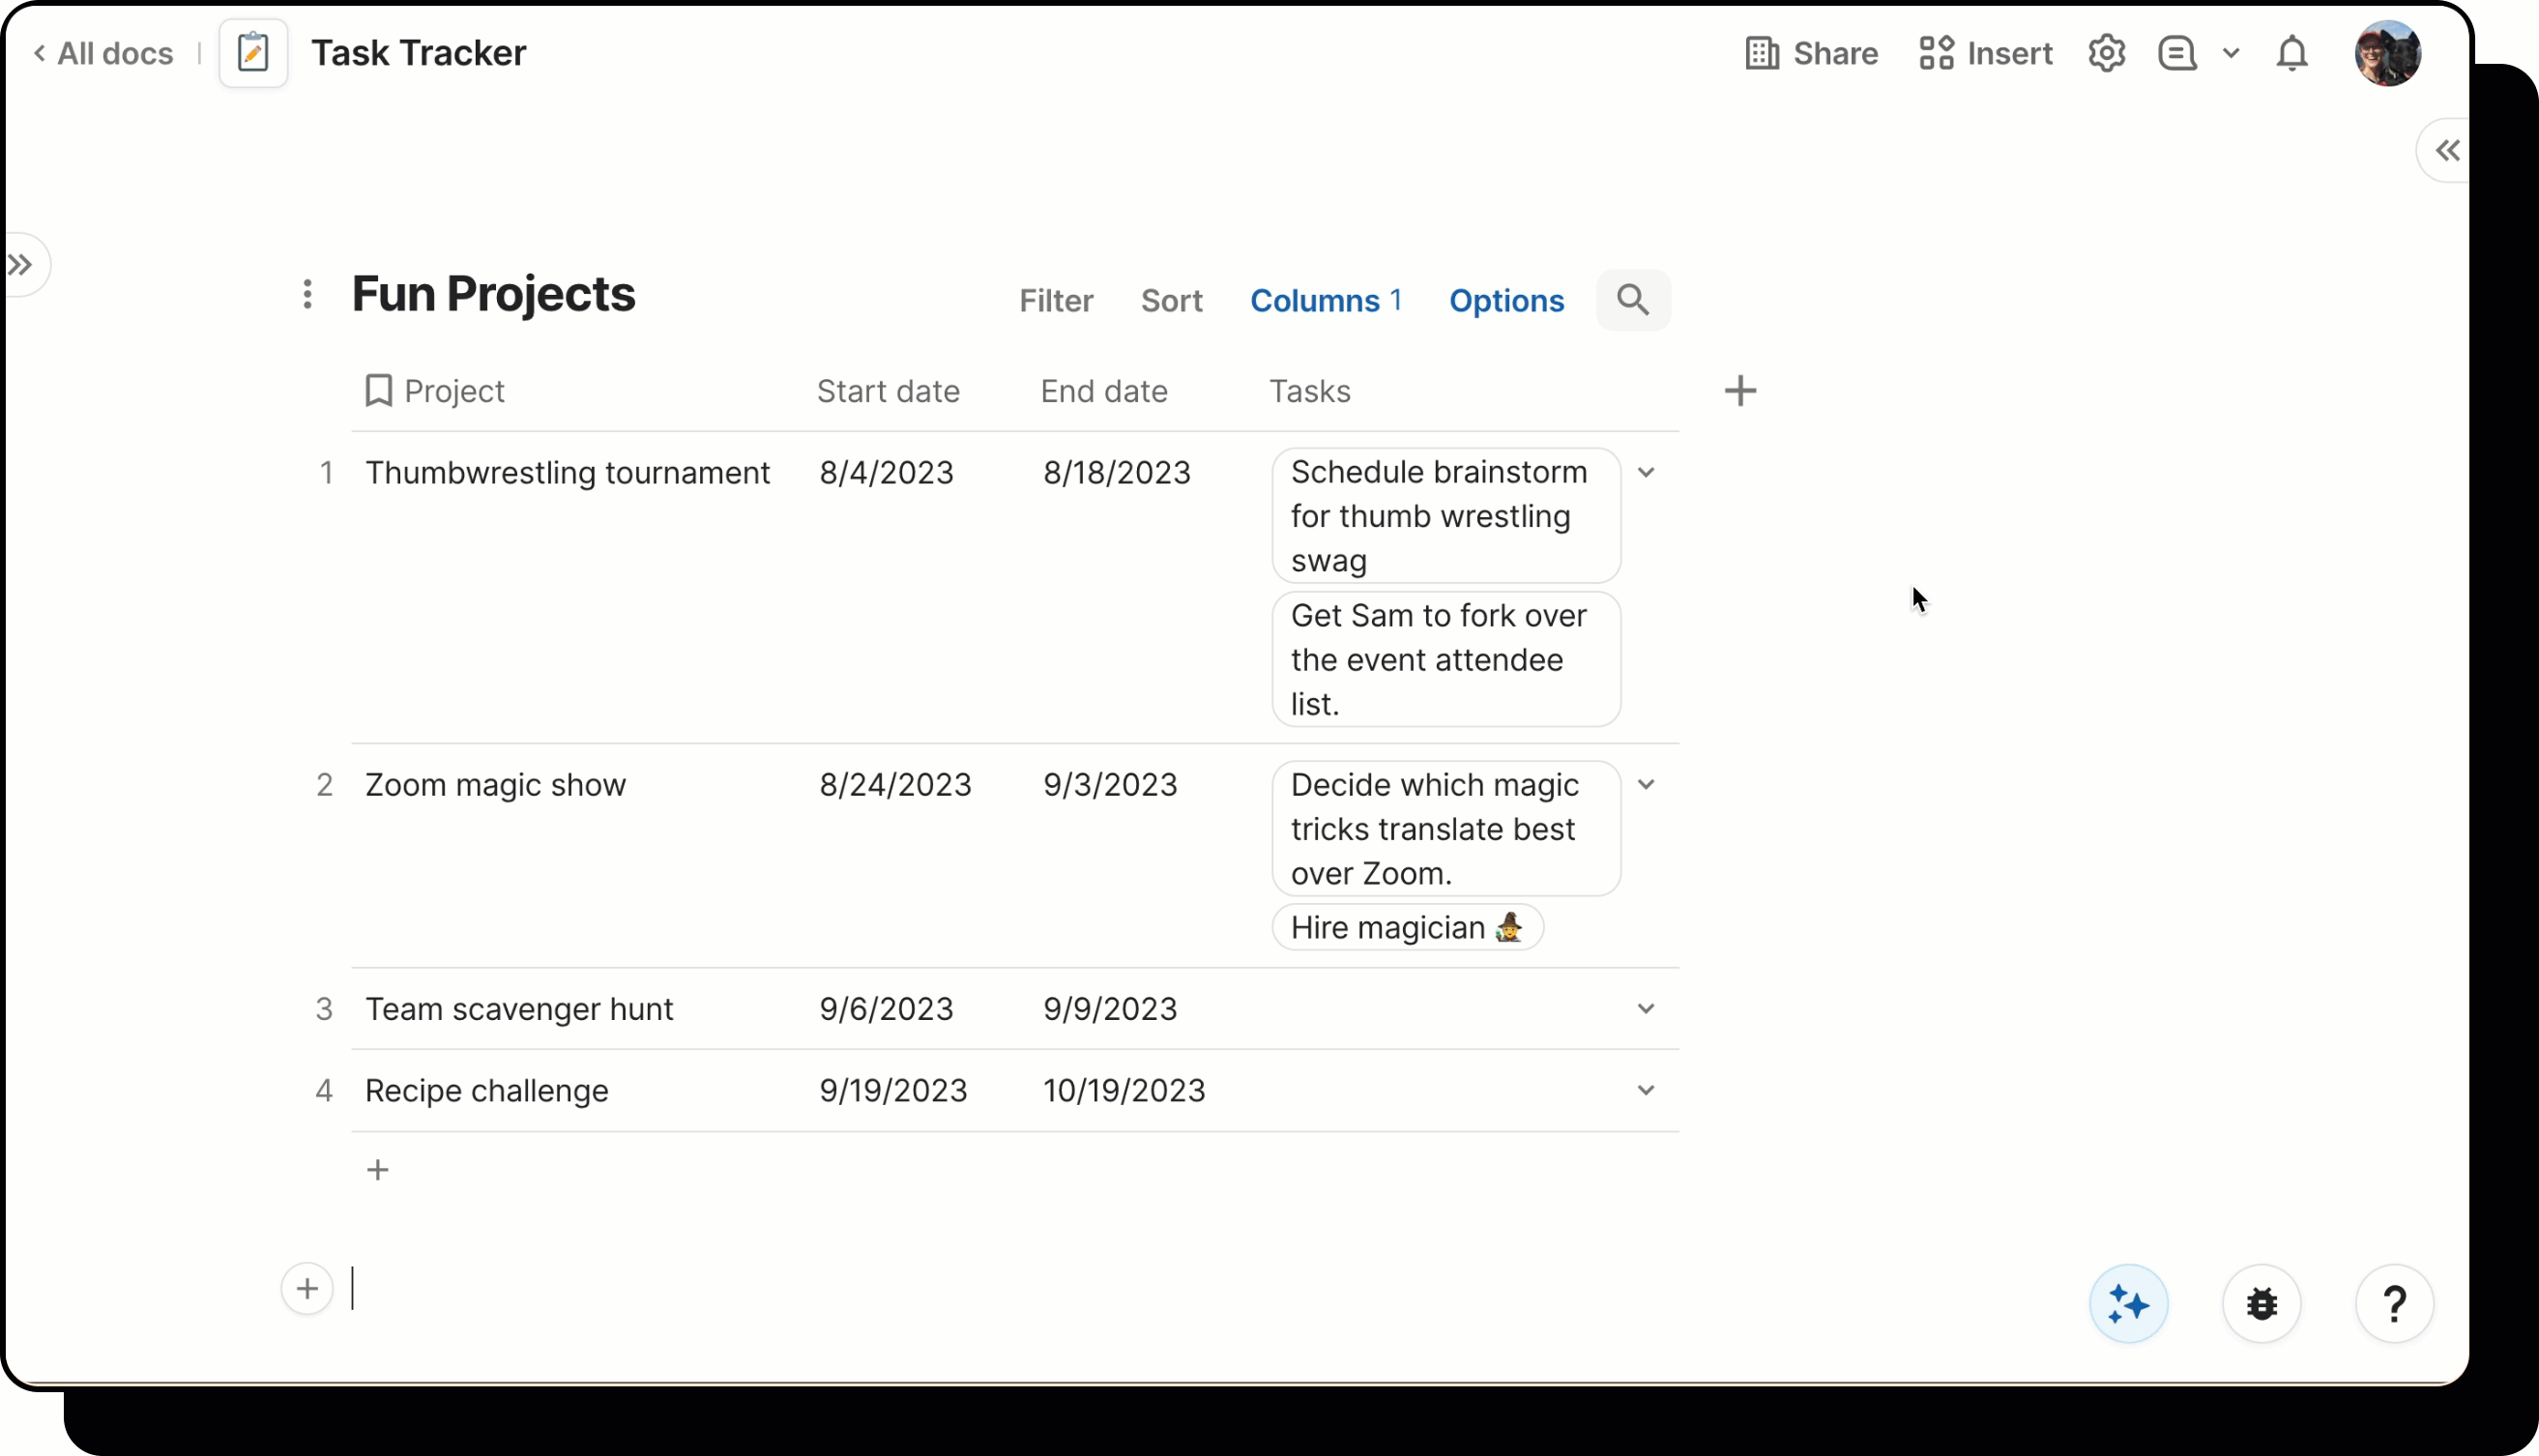Add a new column with plus
The height and width of the screenshot is (1456, 2539).
point(1739,391)
